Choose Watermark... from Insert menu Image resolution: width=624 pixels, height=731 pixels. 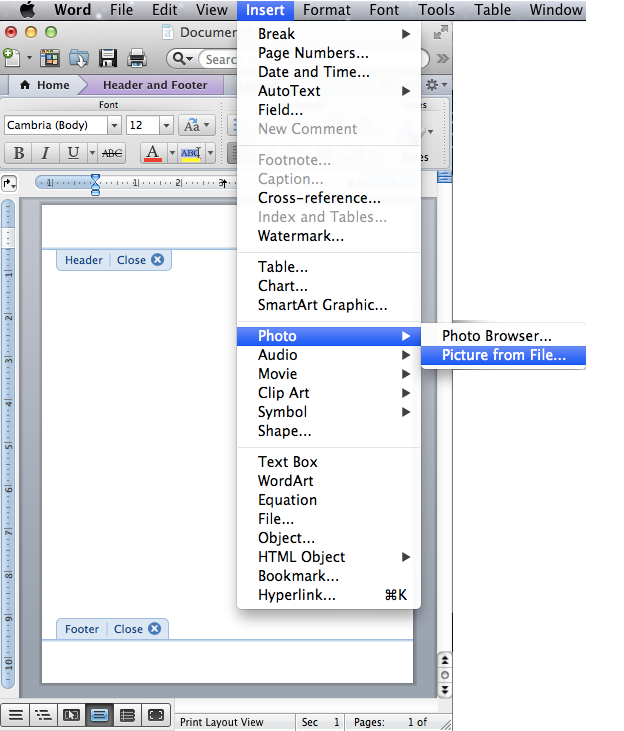[x=300, y=236]
